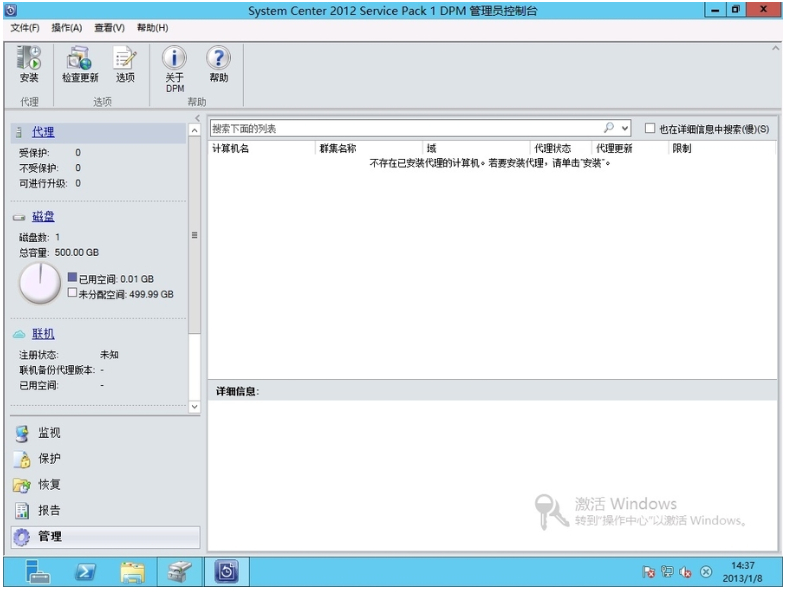Viewport: 789px width, 593px height.
Task: Click the 代理 link
Action: click(x=43, y=132)
